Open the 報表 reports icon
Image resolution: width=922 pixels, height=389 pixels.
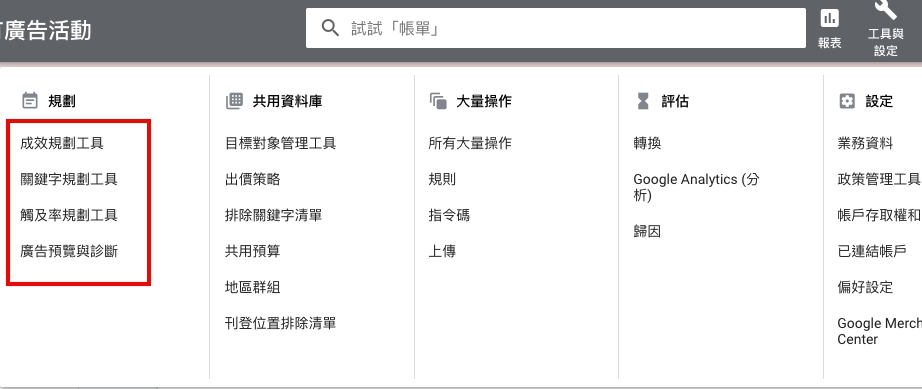tap(830, 19)
